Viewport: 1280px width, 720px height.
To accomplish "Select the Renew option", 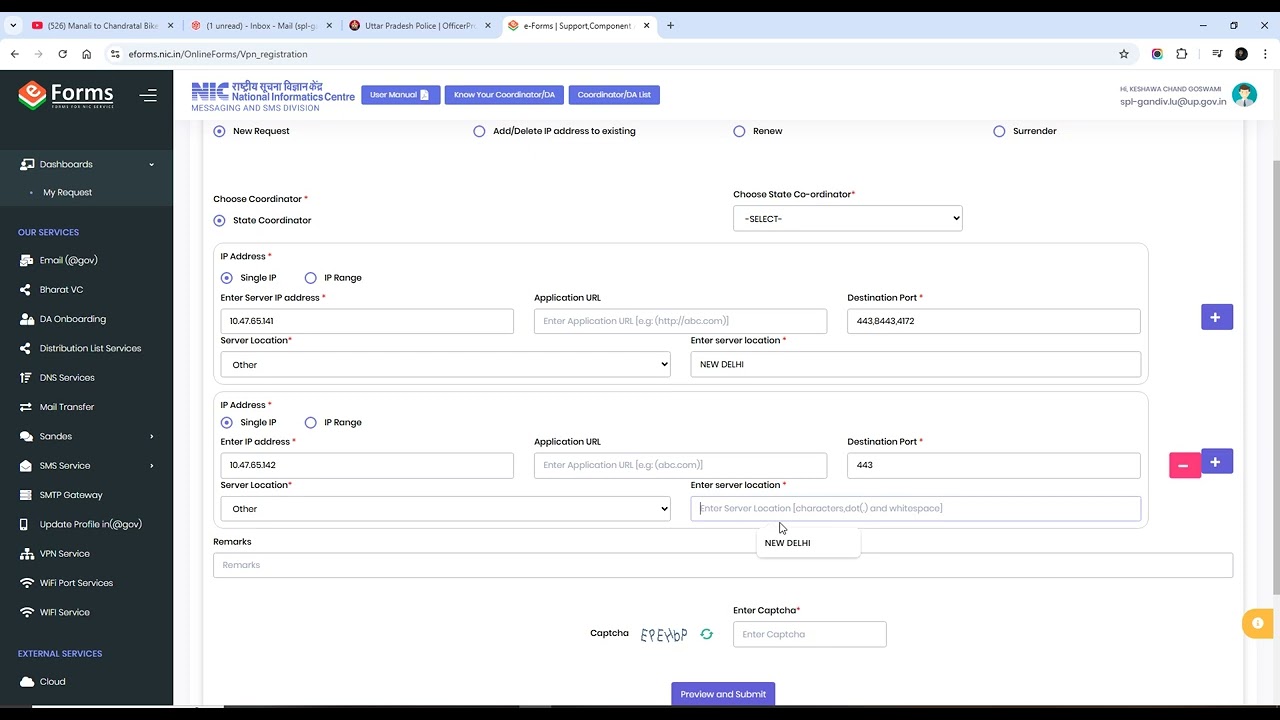I will pos(739,131).
